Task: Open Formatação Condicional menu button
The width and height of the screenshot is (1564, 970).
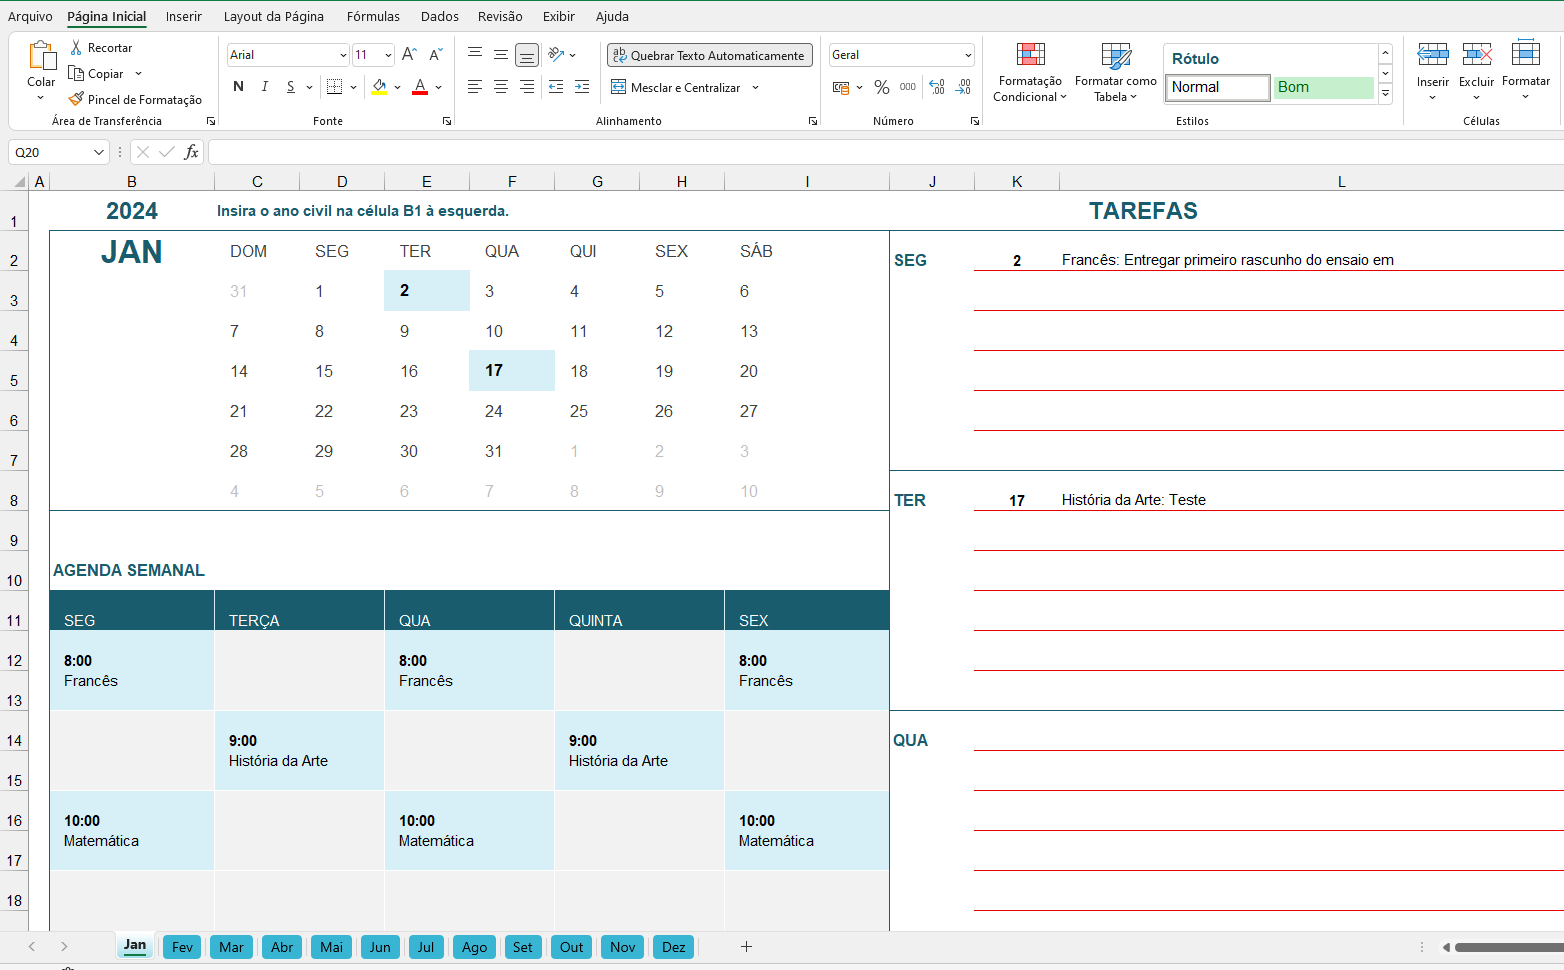Action: coord(1029,72)
